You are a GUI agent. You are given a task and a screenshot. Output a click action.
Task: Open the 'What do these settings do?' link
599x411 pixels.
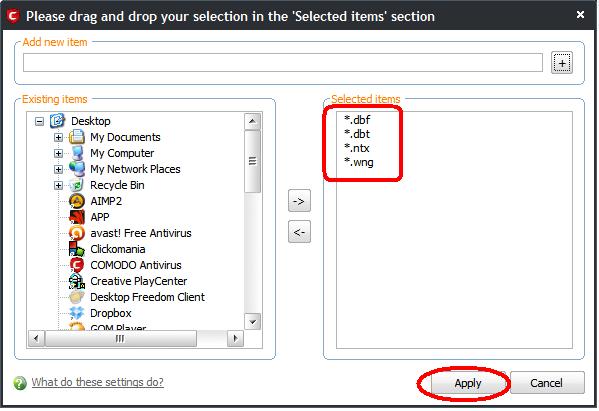pos(98,382)
